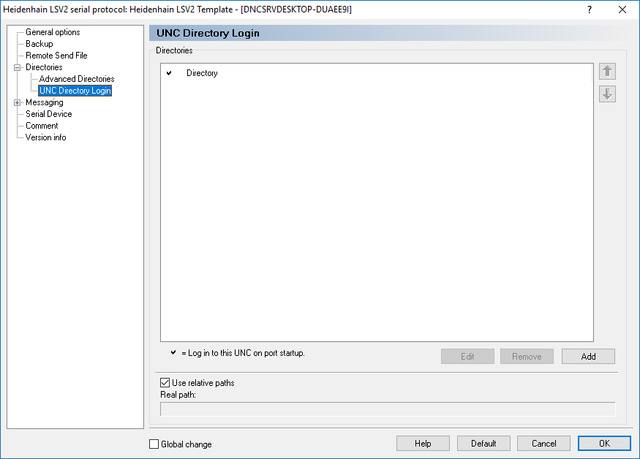Open the Comment settings page
This screenshot has width=640, height=459.
click(42, 126)
